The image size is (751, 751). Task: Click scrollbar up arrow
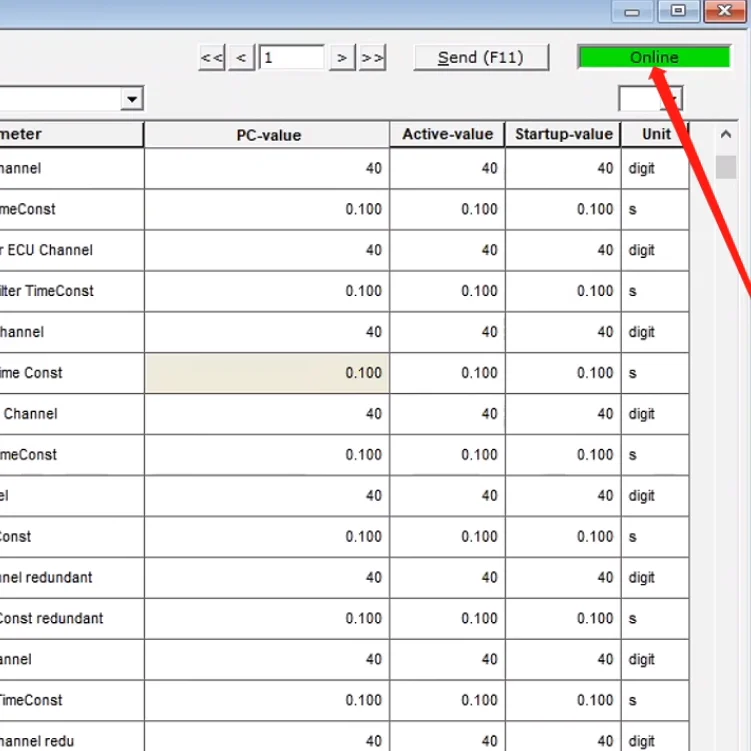tap(726, 134)
